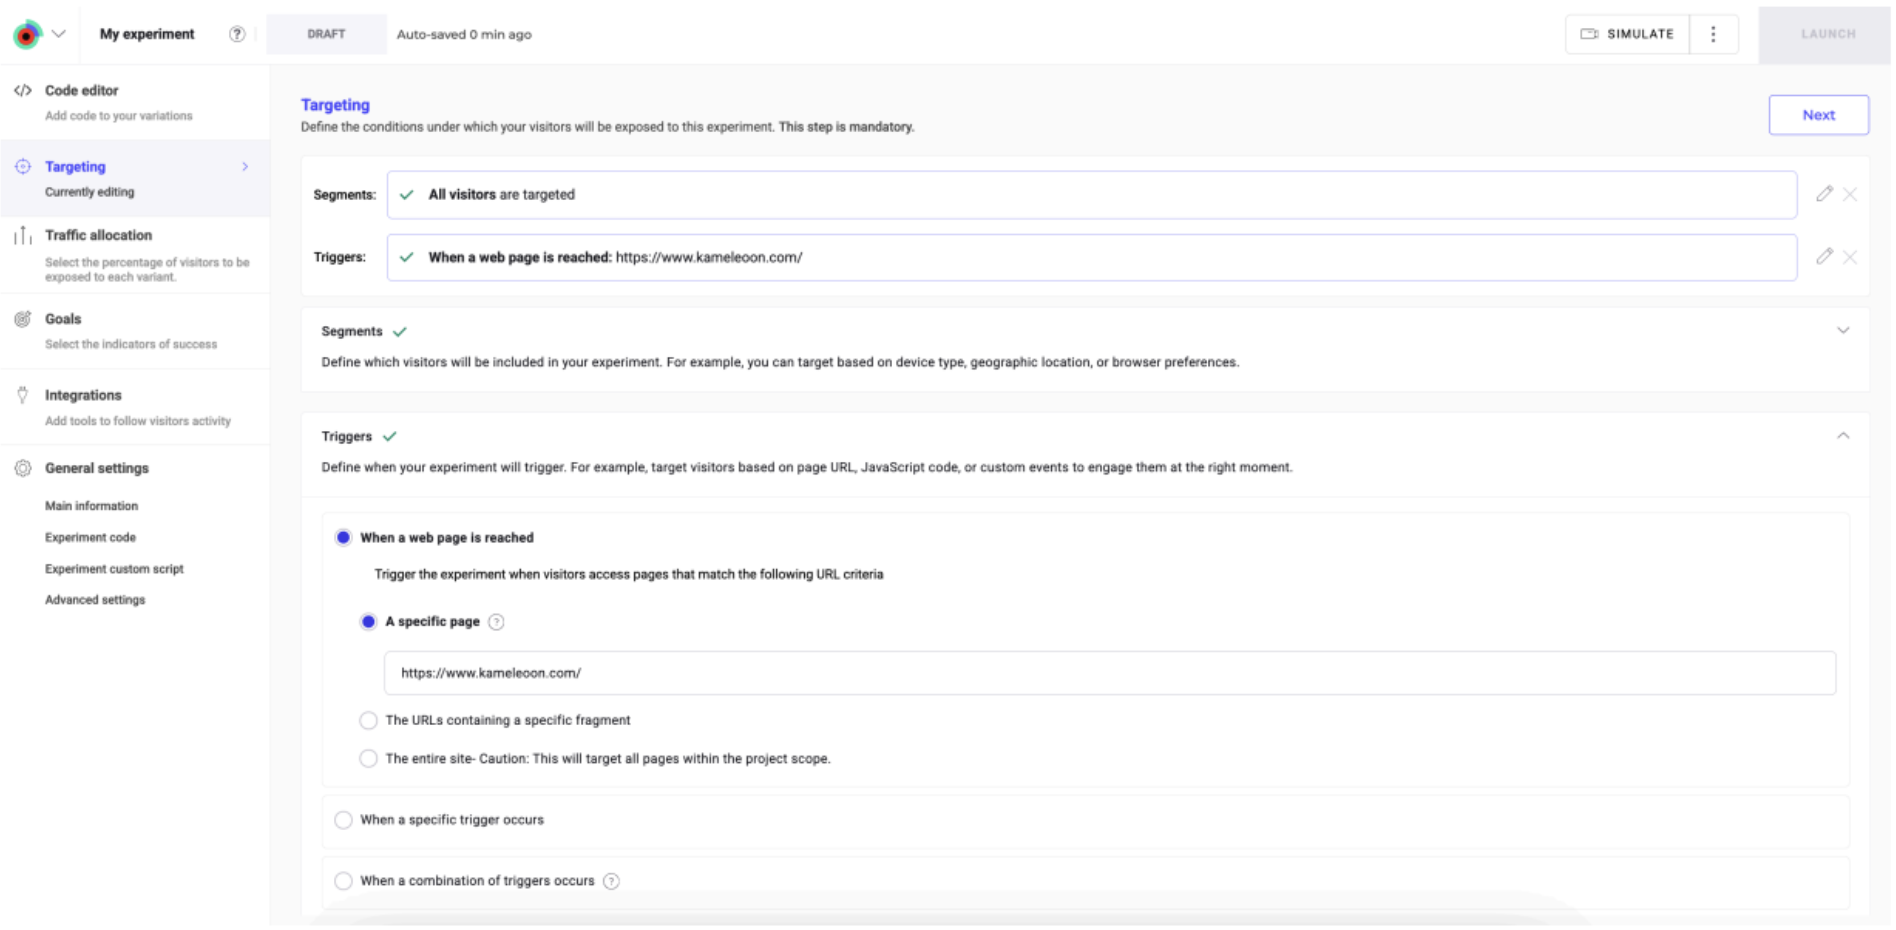
Task: Select The URLs containing a specific fragment
Action: coord(369,721)
